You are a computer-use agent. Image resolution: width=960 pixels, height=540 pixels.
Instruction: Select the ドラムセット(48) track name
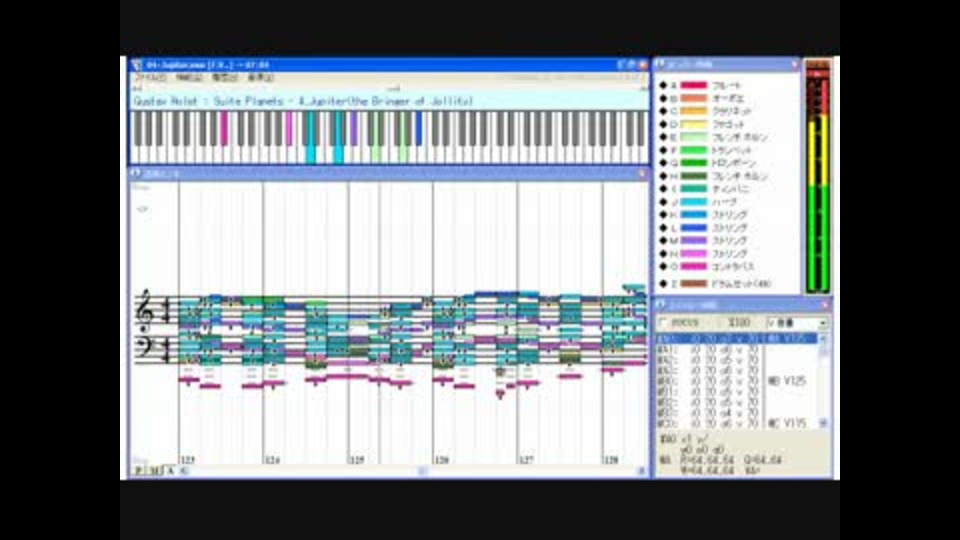point(741,283)
